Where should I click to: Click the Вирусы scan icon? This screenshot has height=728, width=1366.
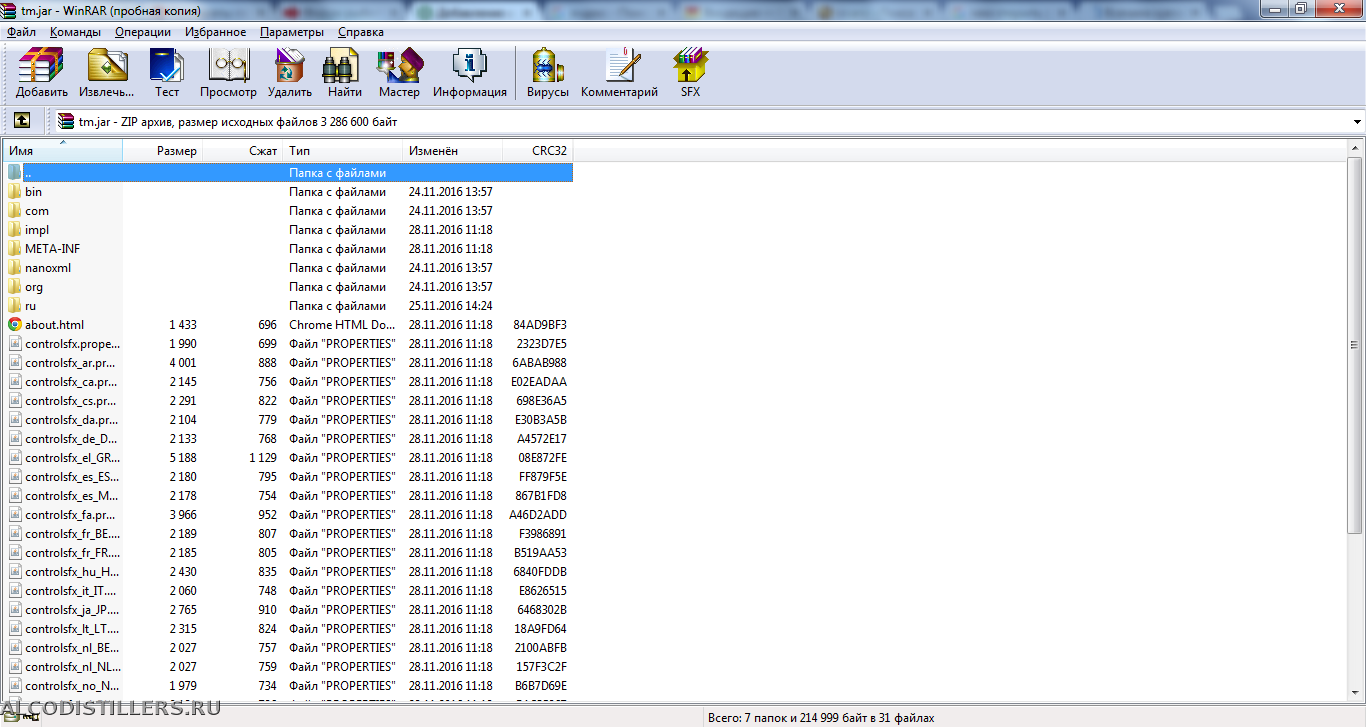[x=548, y=72]
